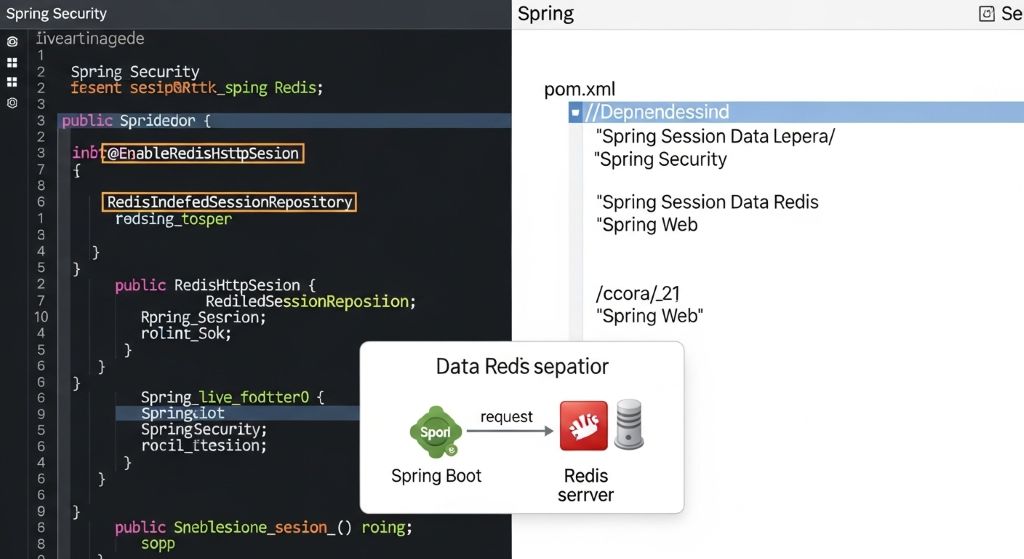Click the highlighted RedisIndefedSessionRepository reference

tap(230, 202)
